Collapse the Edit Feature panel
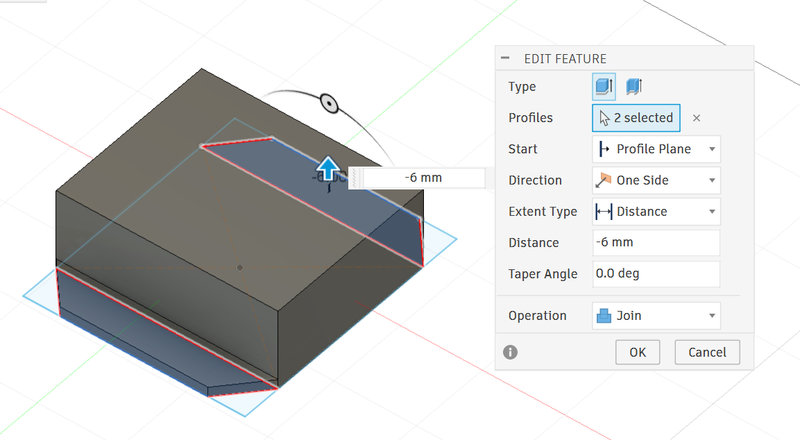The image size is (800, 440). point(505,58)
